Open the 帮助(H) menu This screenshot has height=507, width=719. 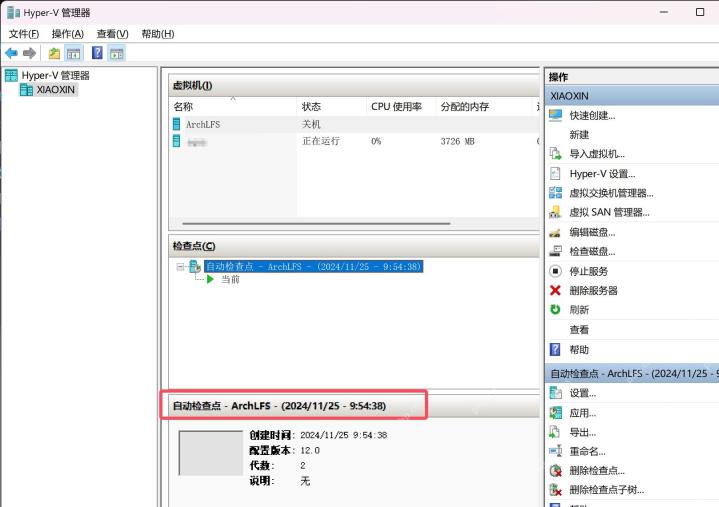[157, 34]
